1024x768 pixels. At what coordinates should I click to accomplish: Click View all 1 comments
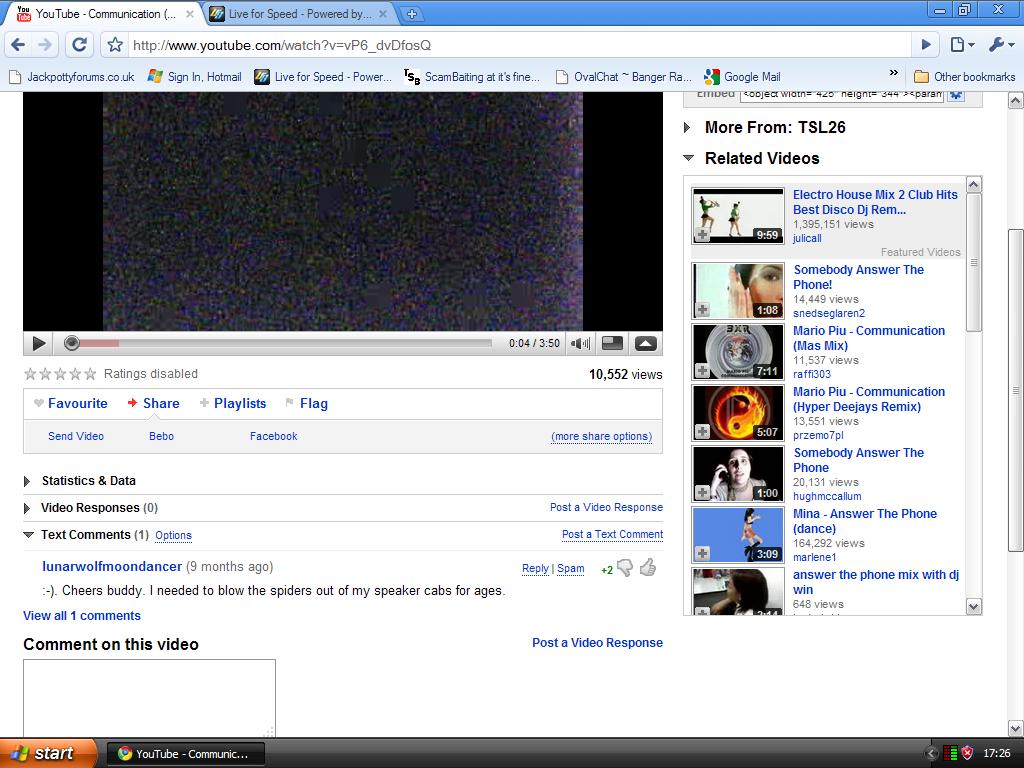(x=82, y=616)
